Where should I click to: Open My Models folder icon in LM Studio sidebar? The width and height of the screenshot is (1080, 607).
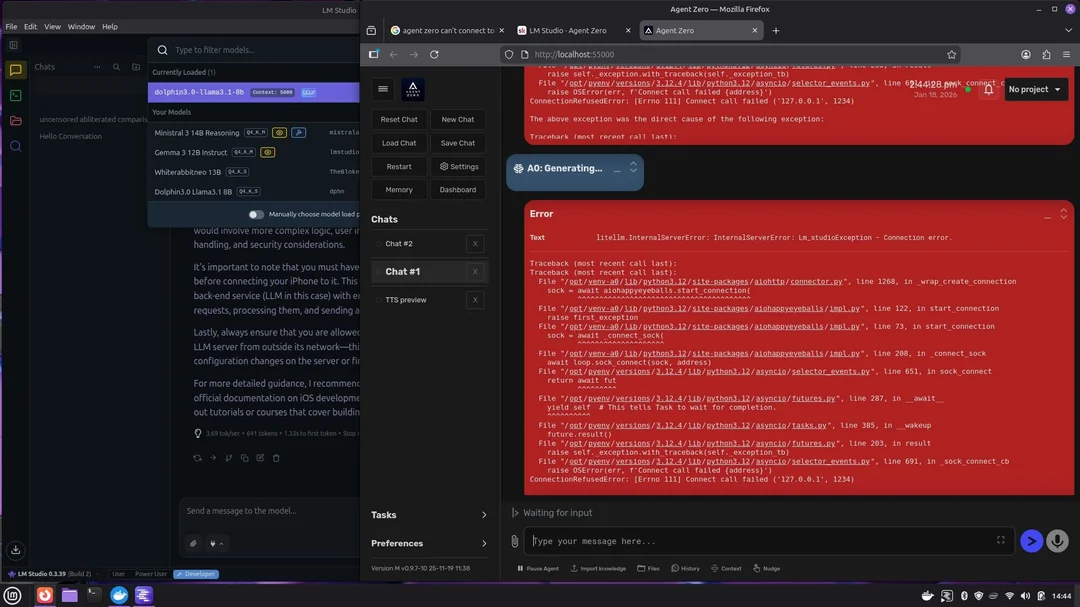pos(15,121)
